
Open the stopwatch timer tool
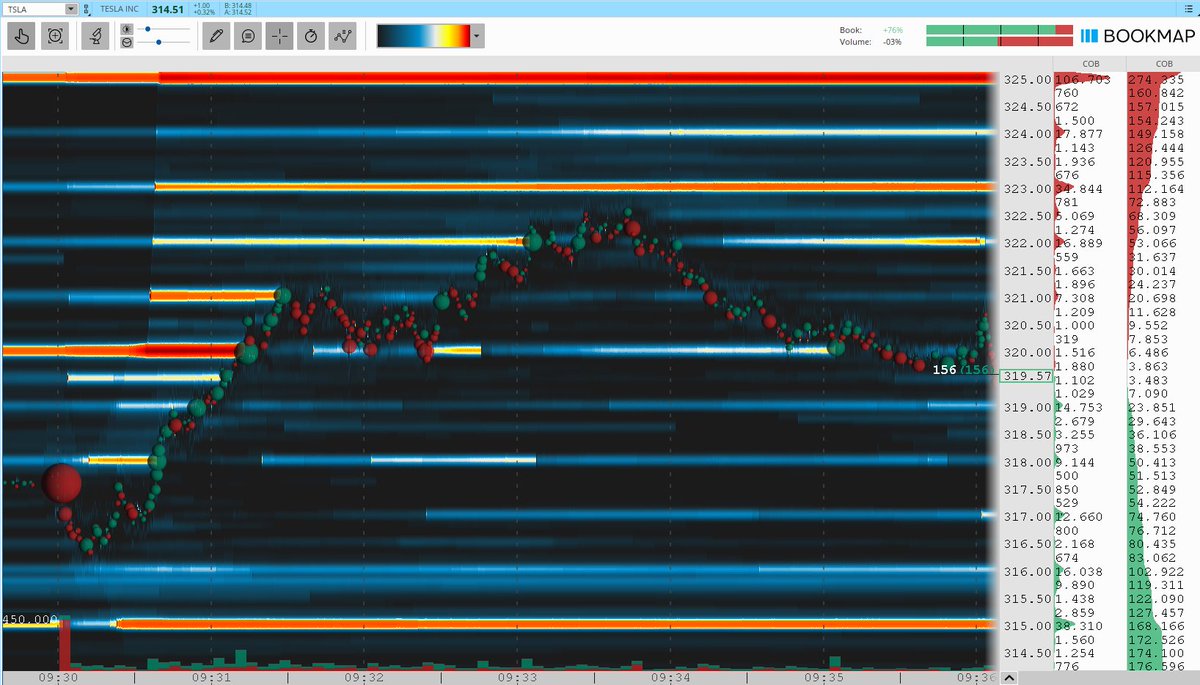pos(311,37)
